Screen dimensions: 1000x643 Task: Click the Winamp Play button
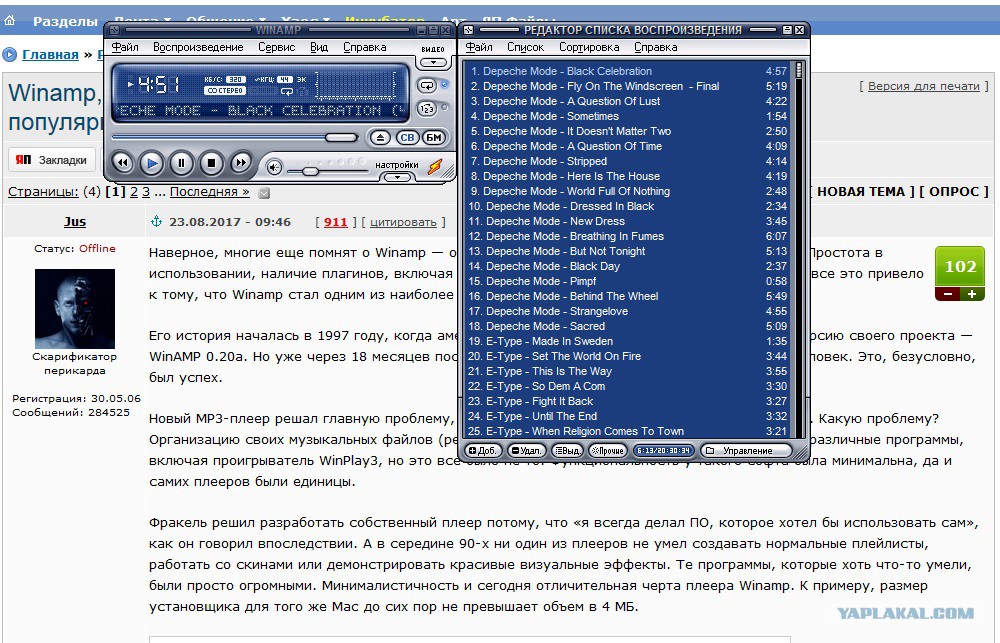click(152, 163)
